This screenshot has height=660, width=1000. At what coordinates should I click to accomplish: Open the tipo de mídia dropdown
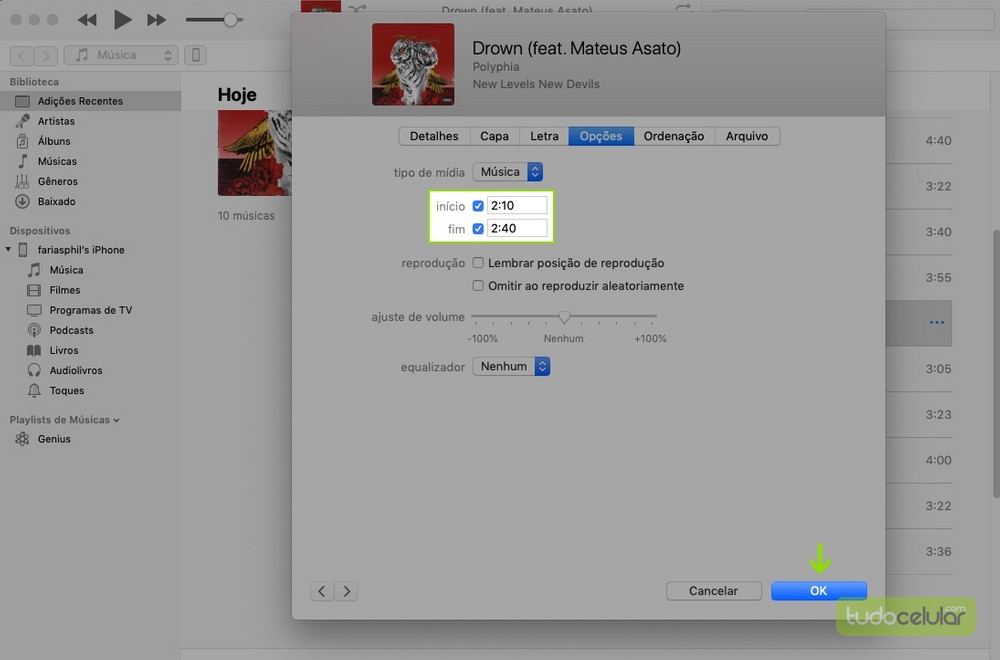point(508,172)
